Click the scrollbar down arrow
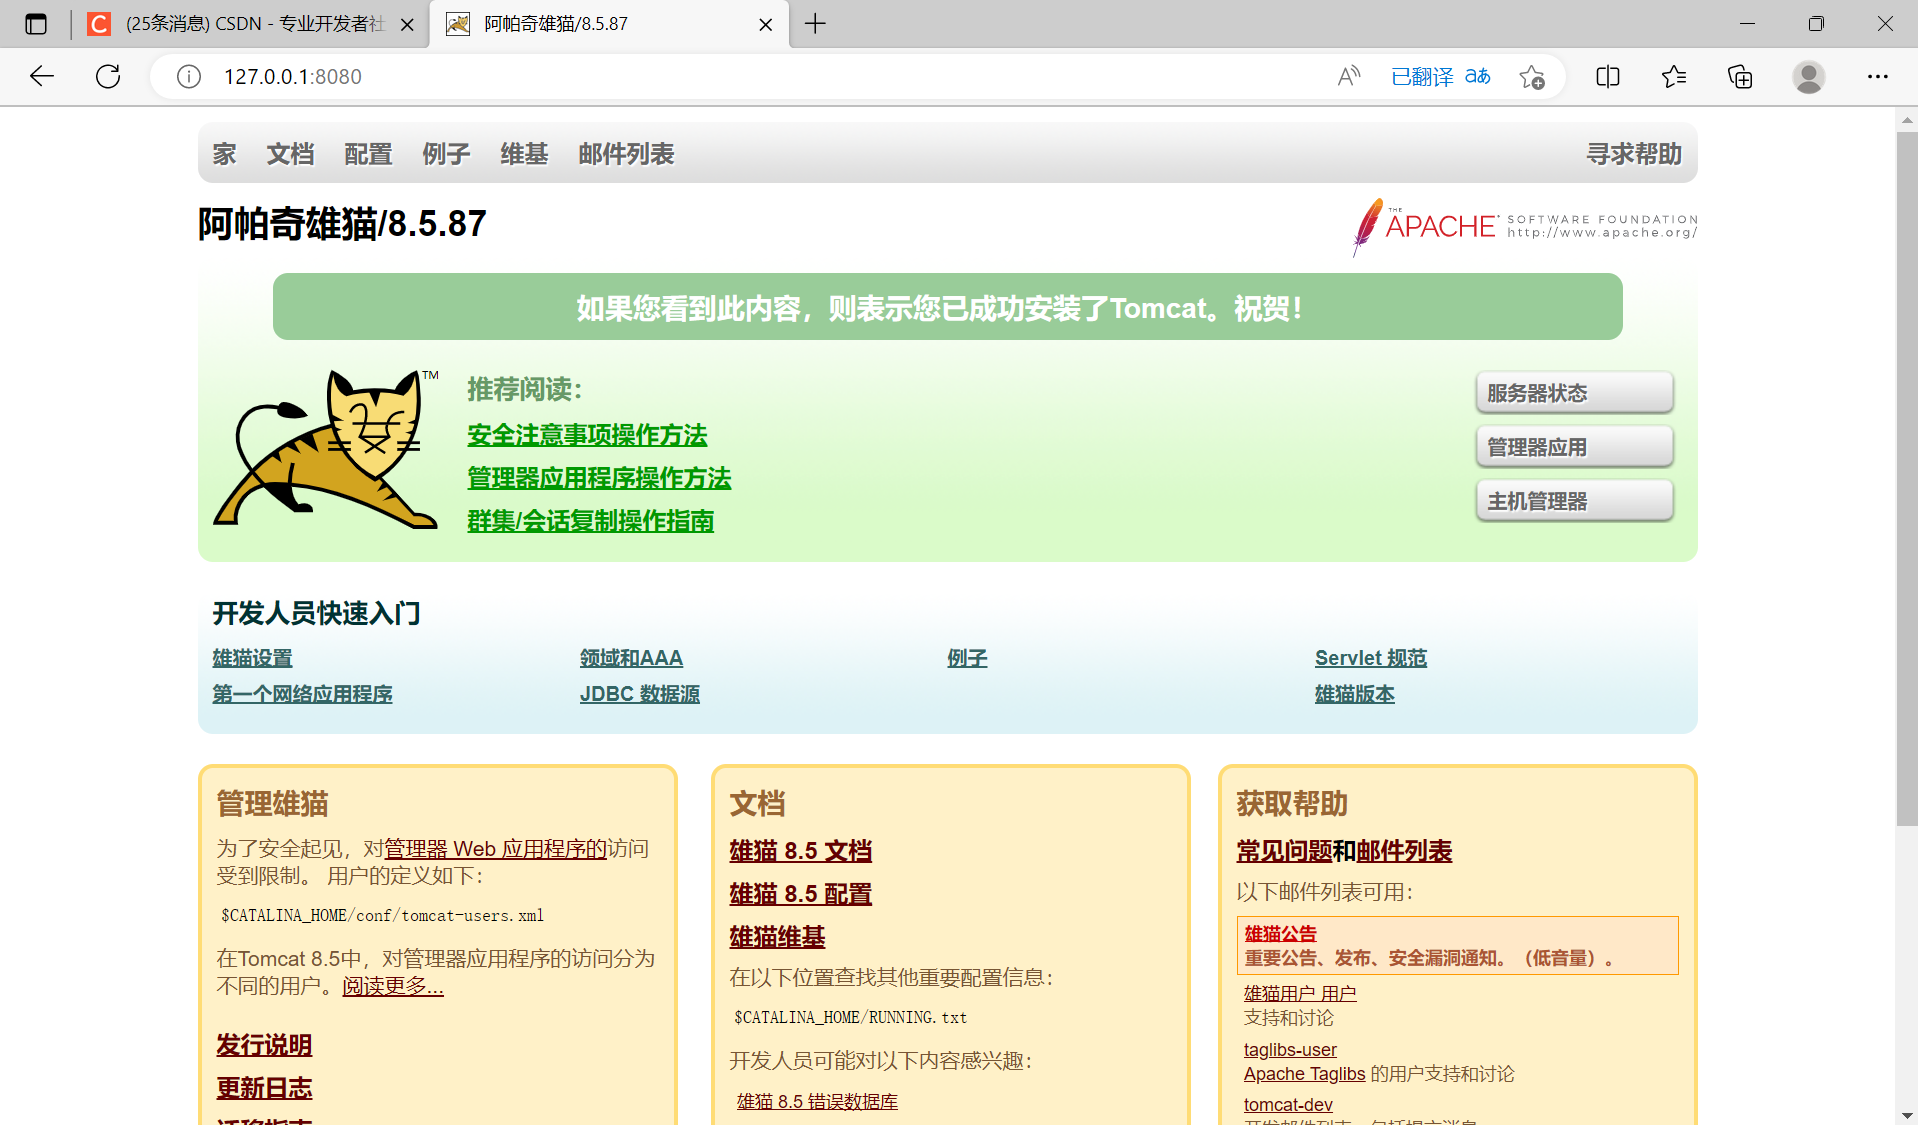Image resolution: width=1918 pixels, height=1125 pixels. pos(1907,1115)
